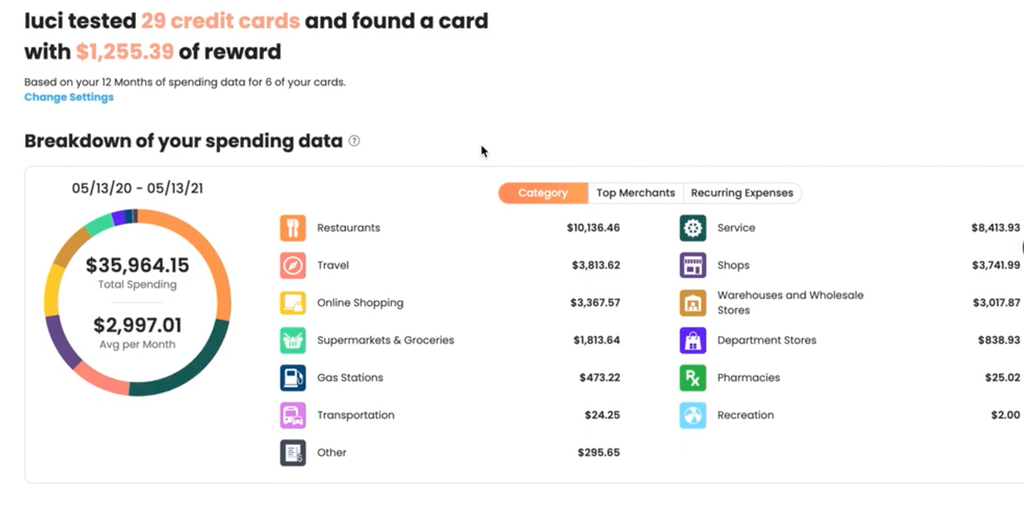Click the Shops storefront icon

tap(693, 266)
